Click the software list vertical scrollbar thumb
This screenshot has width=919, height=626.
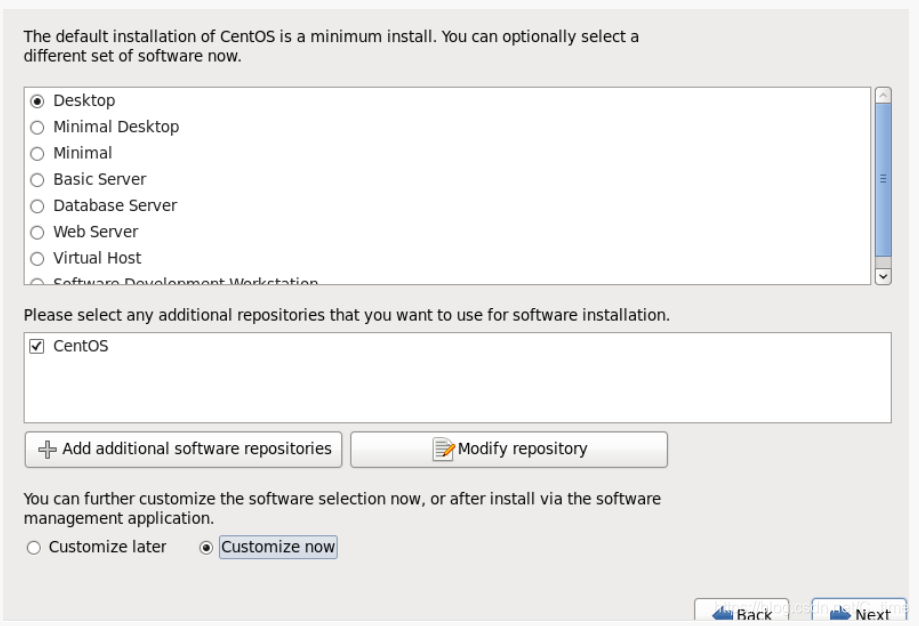tap(883, 180)
